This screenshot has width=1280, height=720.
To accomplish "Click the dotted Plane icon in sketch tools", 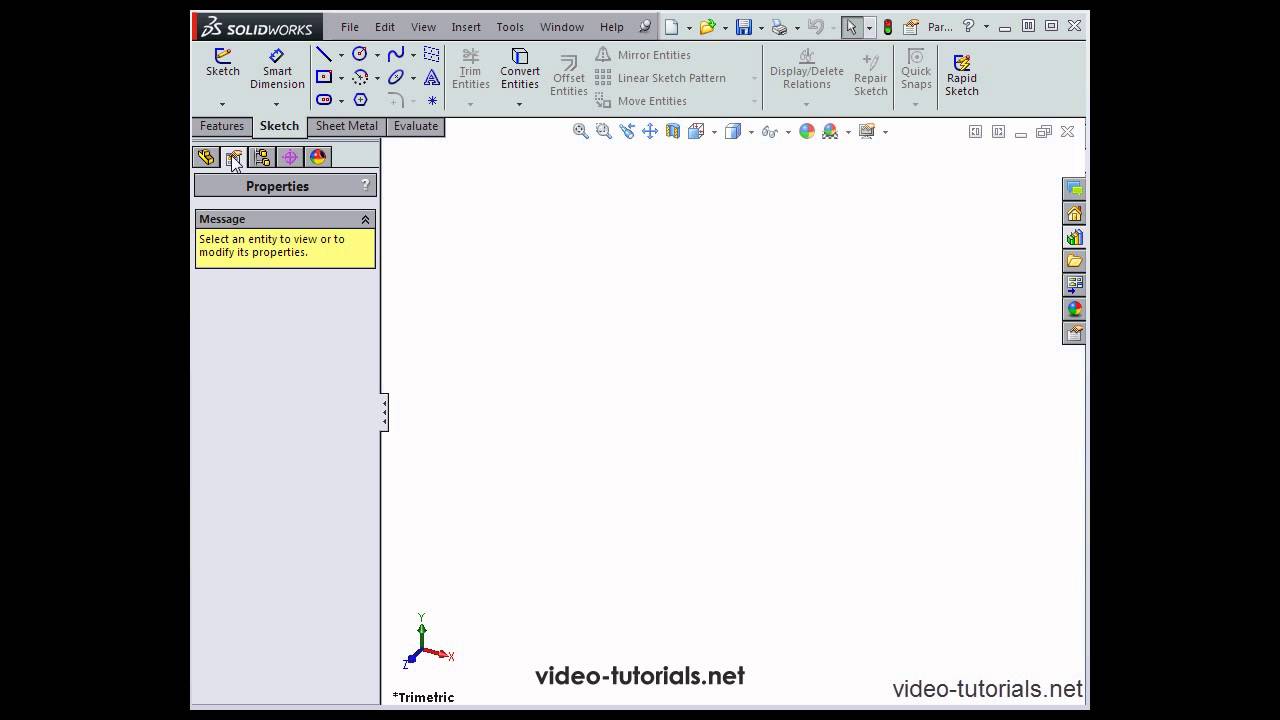I will click(x=432, y=54).
